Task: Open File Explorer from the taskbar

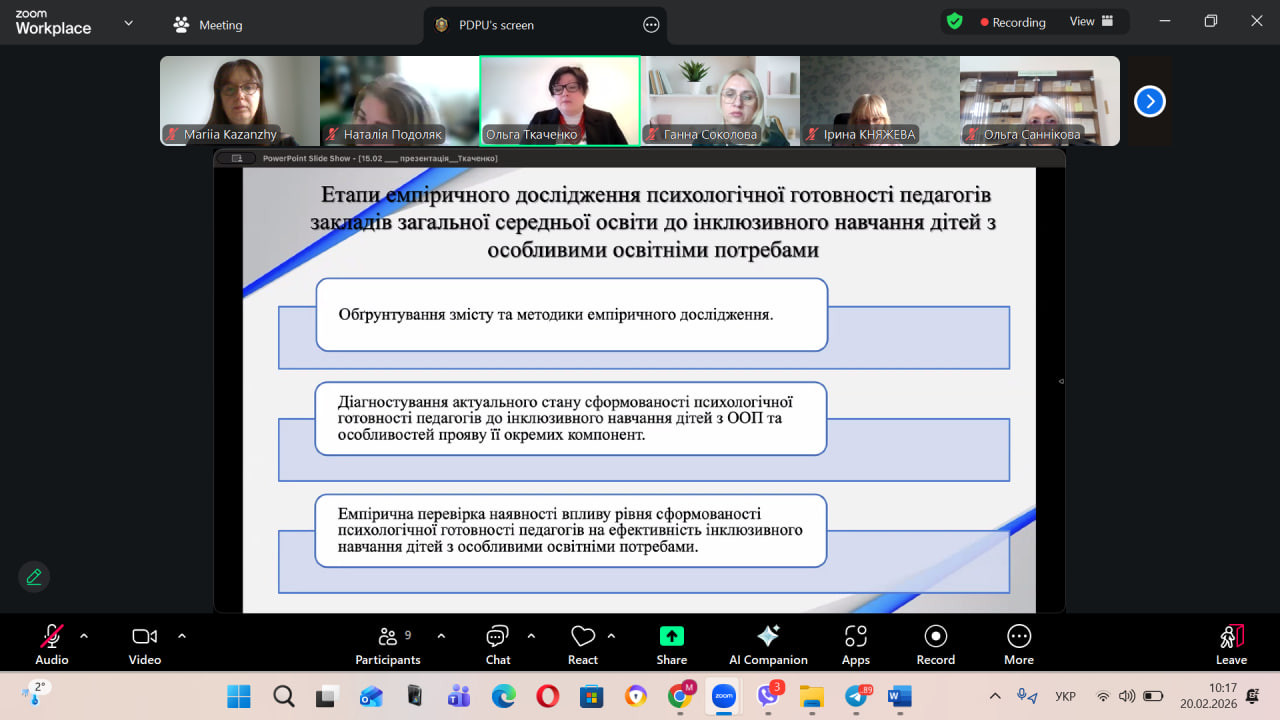Action: [x=811, y=696]
